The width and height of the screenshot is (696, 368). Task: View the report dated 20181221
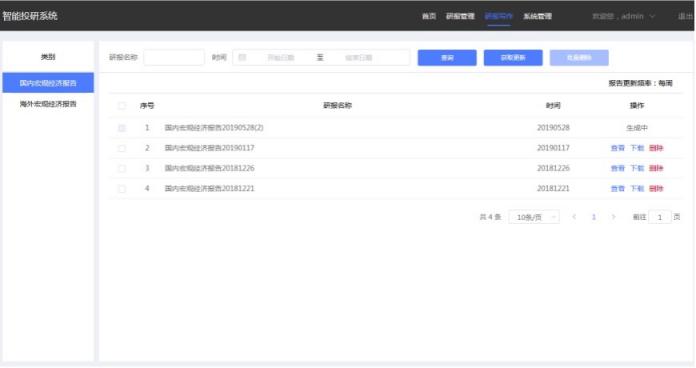pyautogui.click(x=617, y=189)
